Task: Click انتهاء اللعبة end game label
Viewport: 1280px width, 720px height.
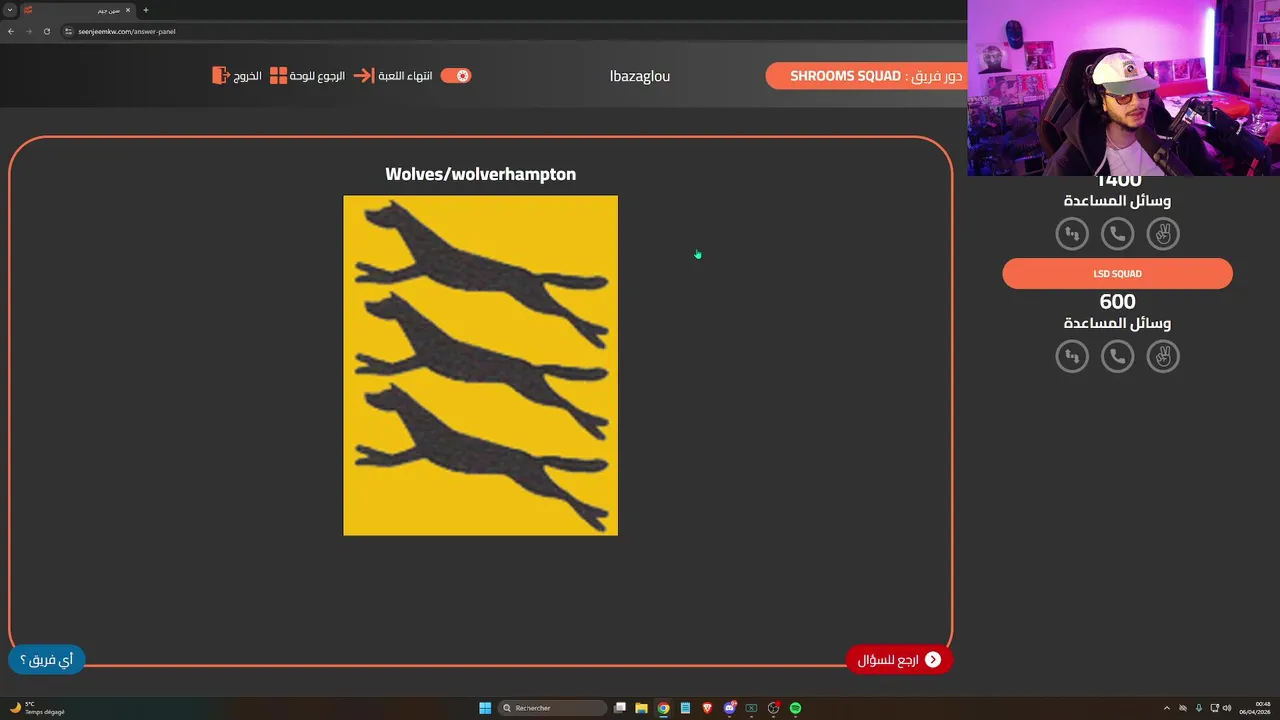Action: point(405,76)
